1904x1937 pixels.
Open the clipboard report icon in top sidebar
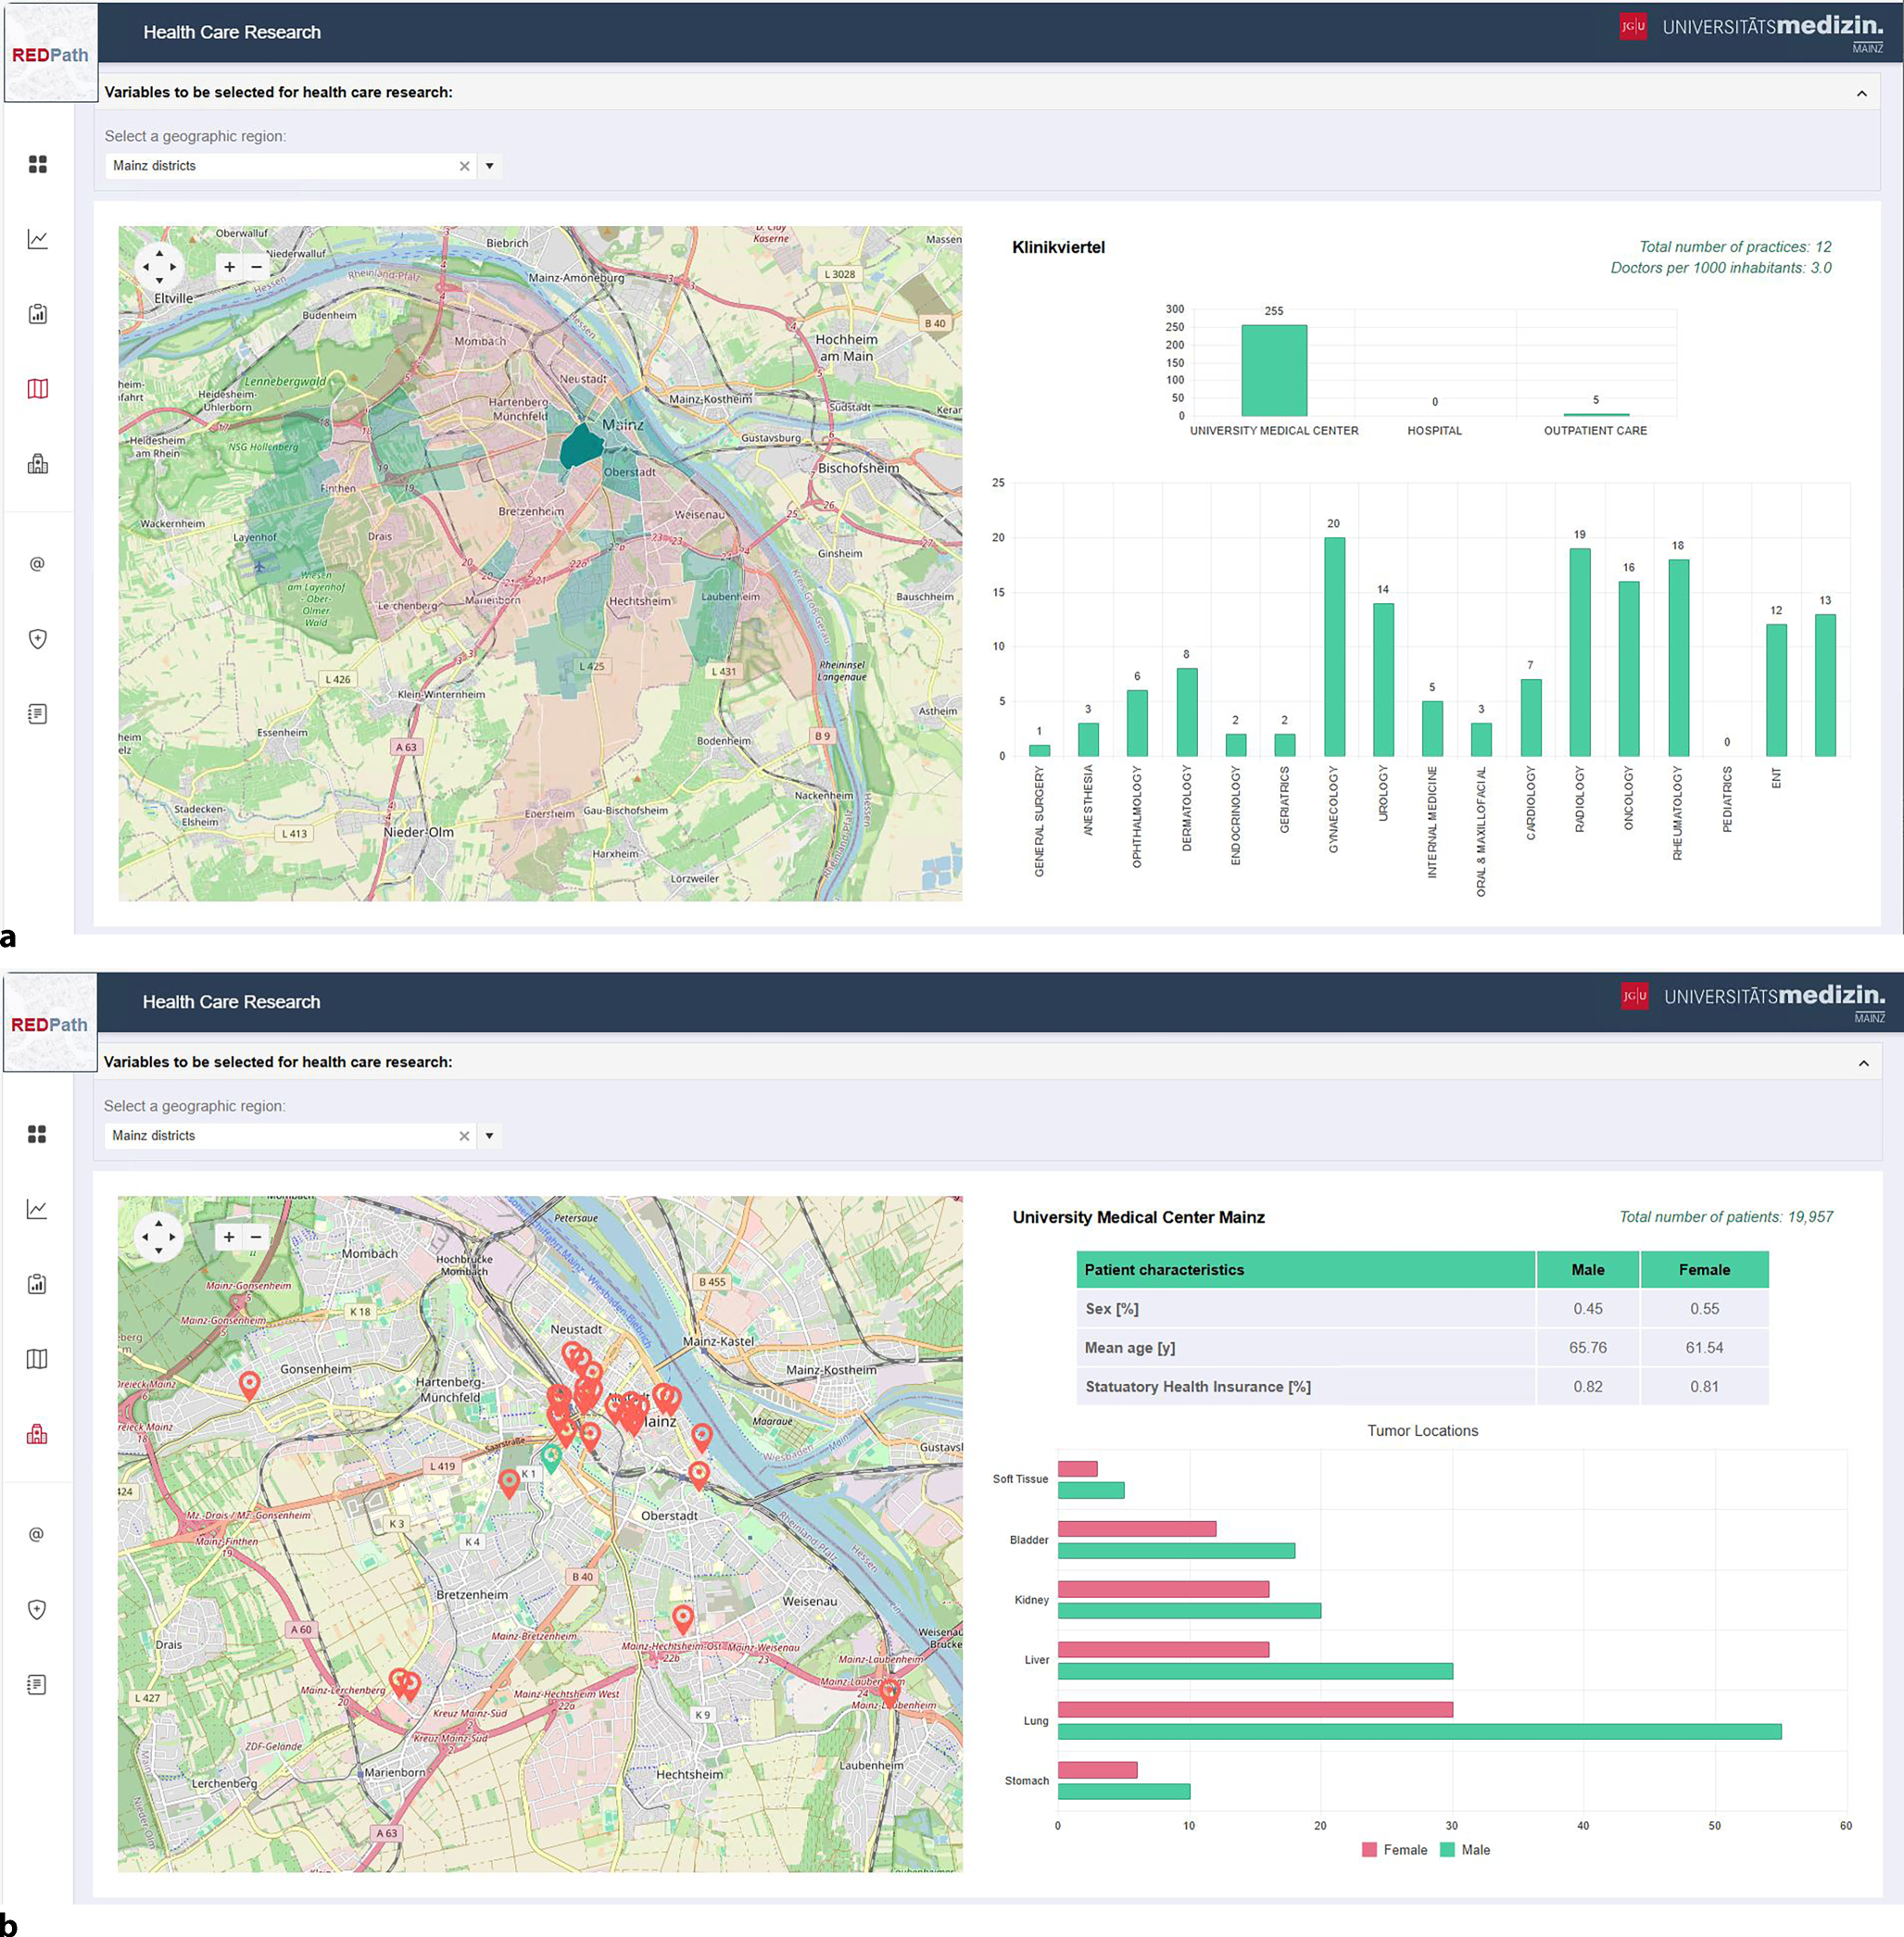[38, 314]
